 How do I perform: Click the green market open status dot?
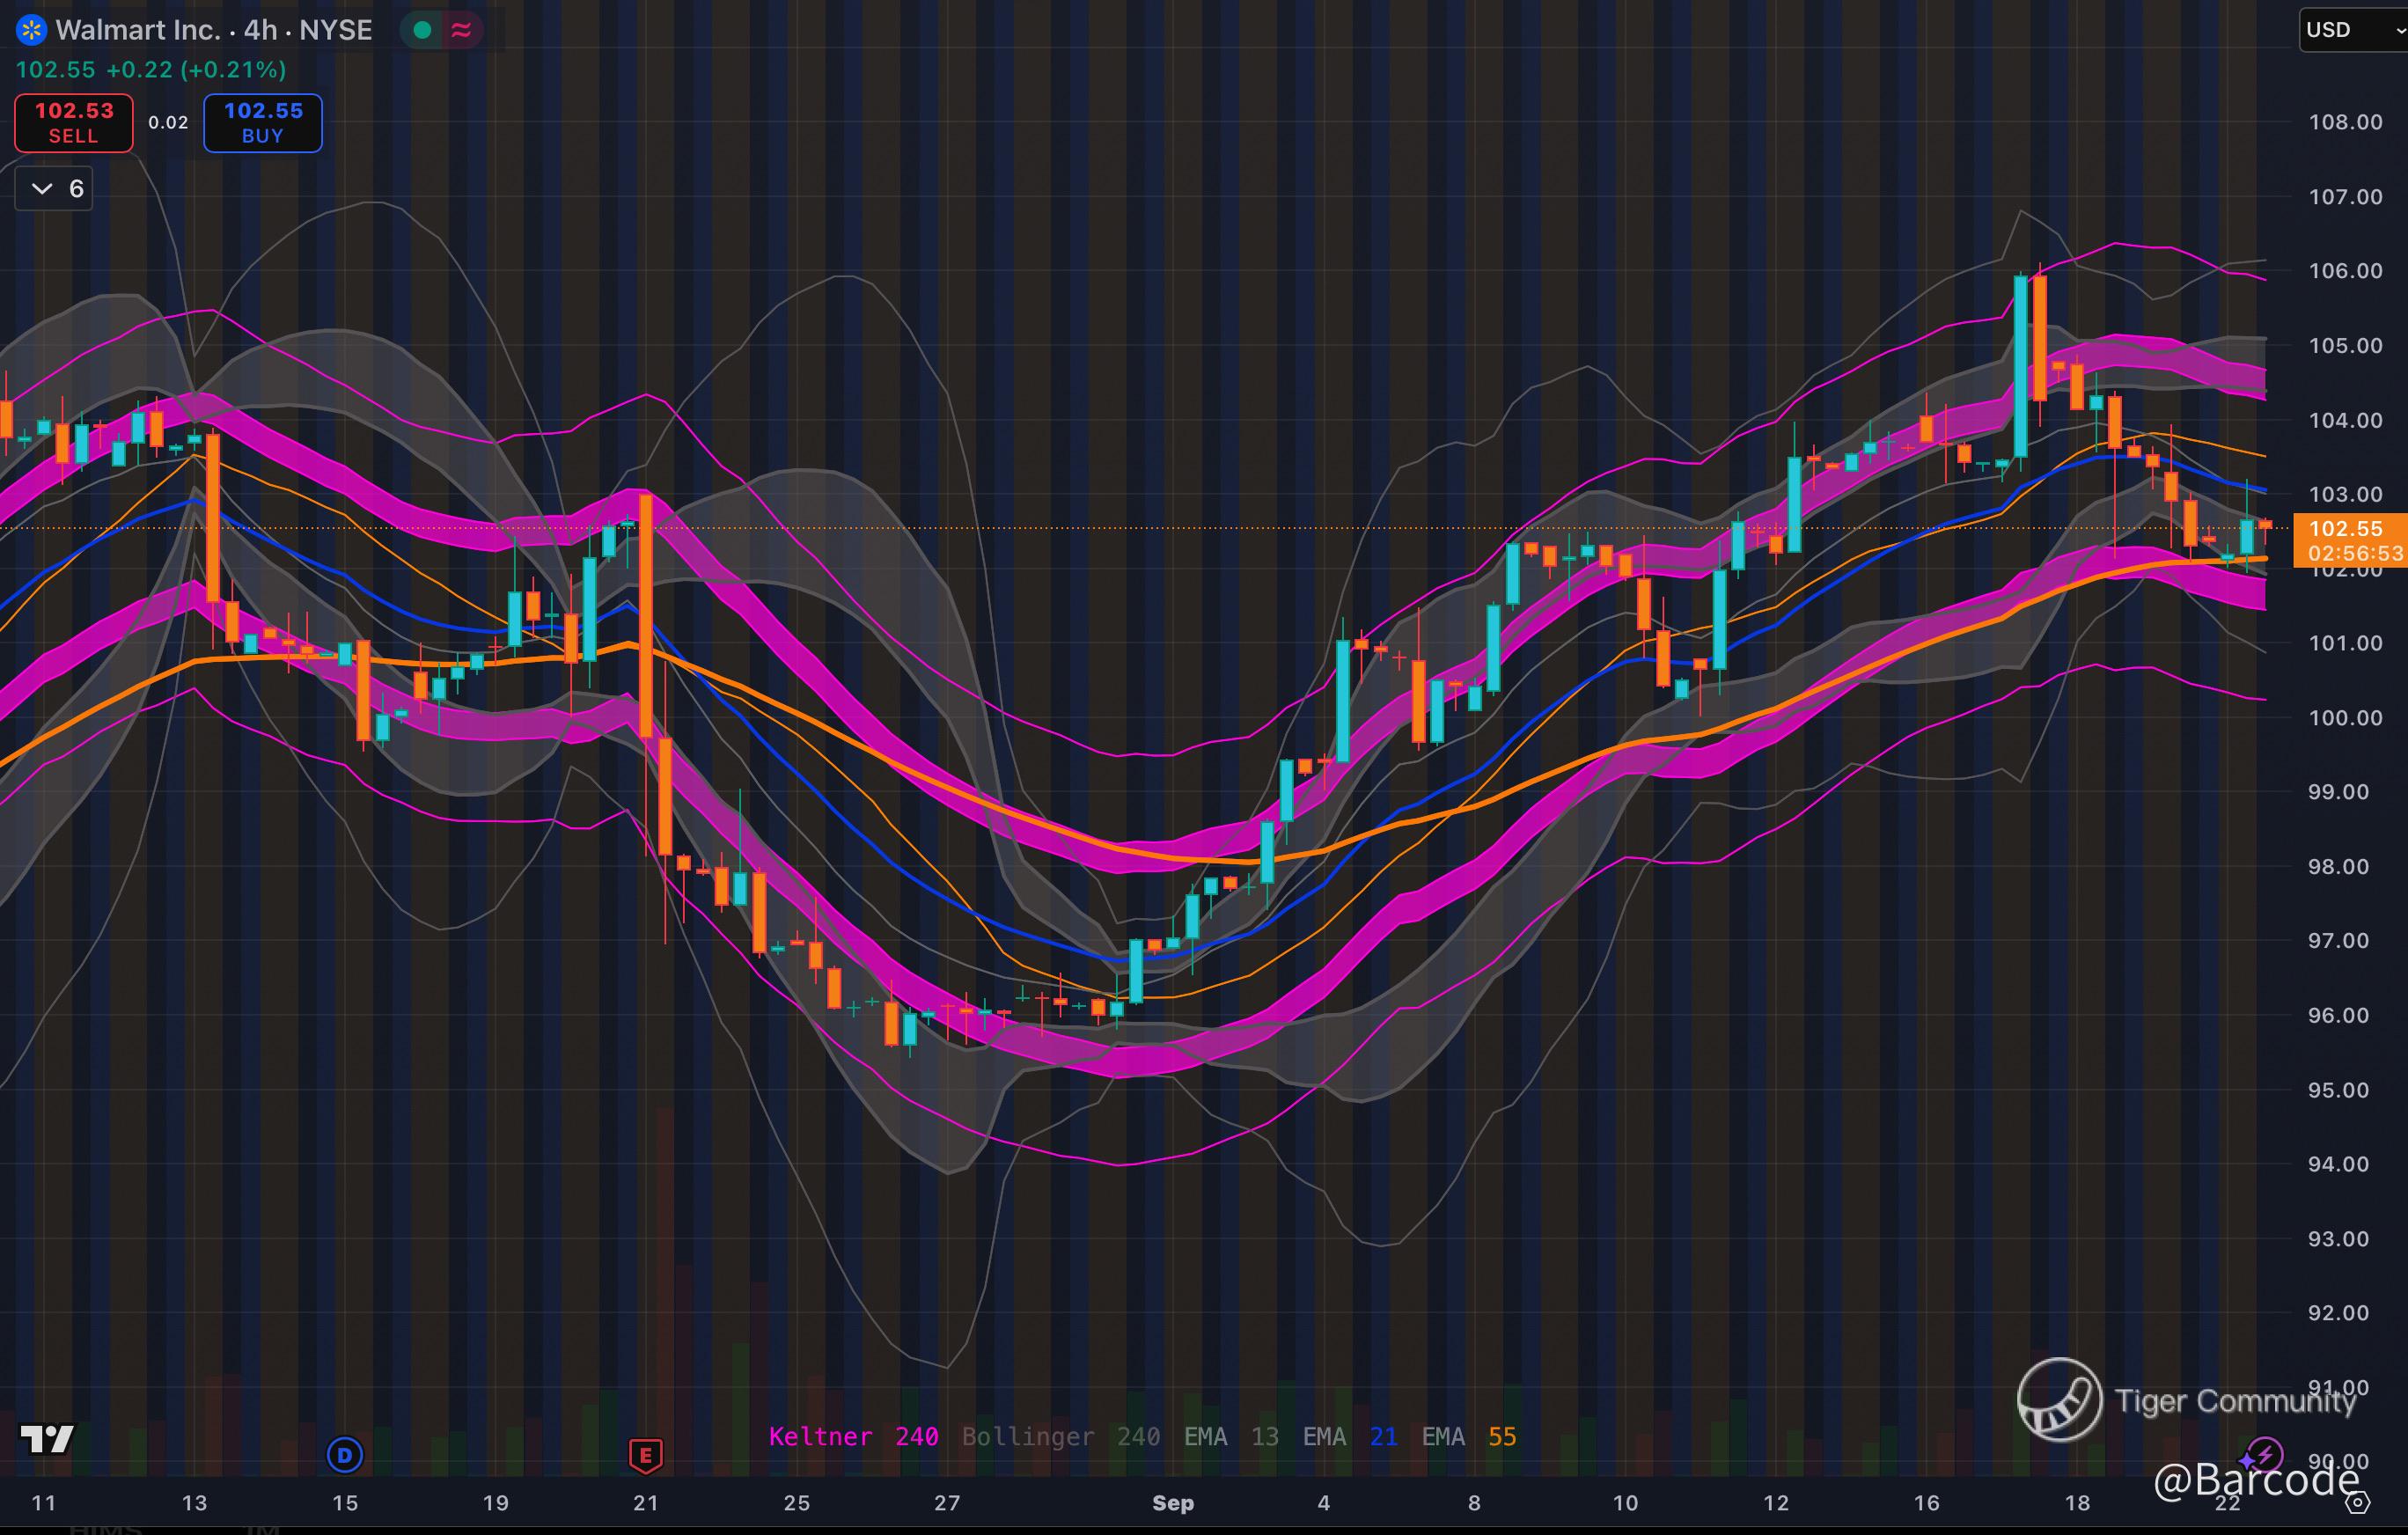[x=422, y=30]
